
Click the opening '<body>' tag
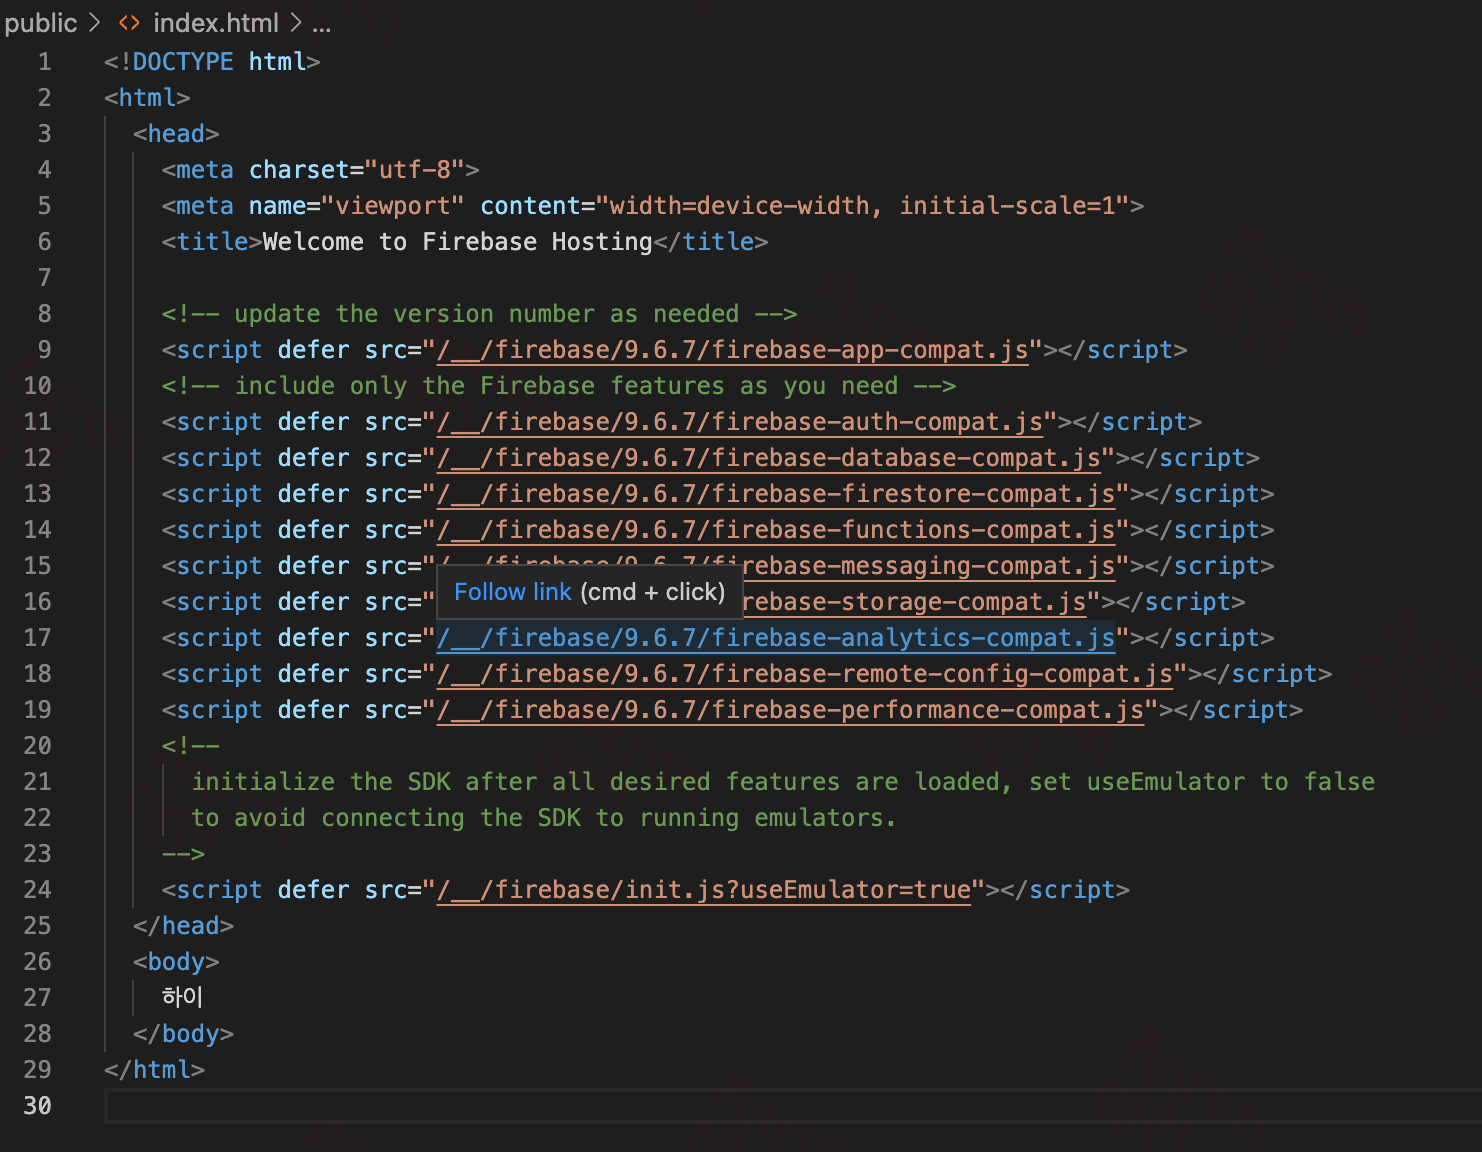click(x=176, y=962)
